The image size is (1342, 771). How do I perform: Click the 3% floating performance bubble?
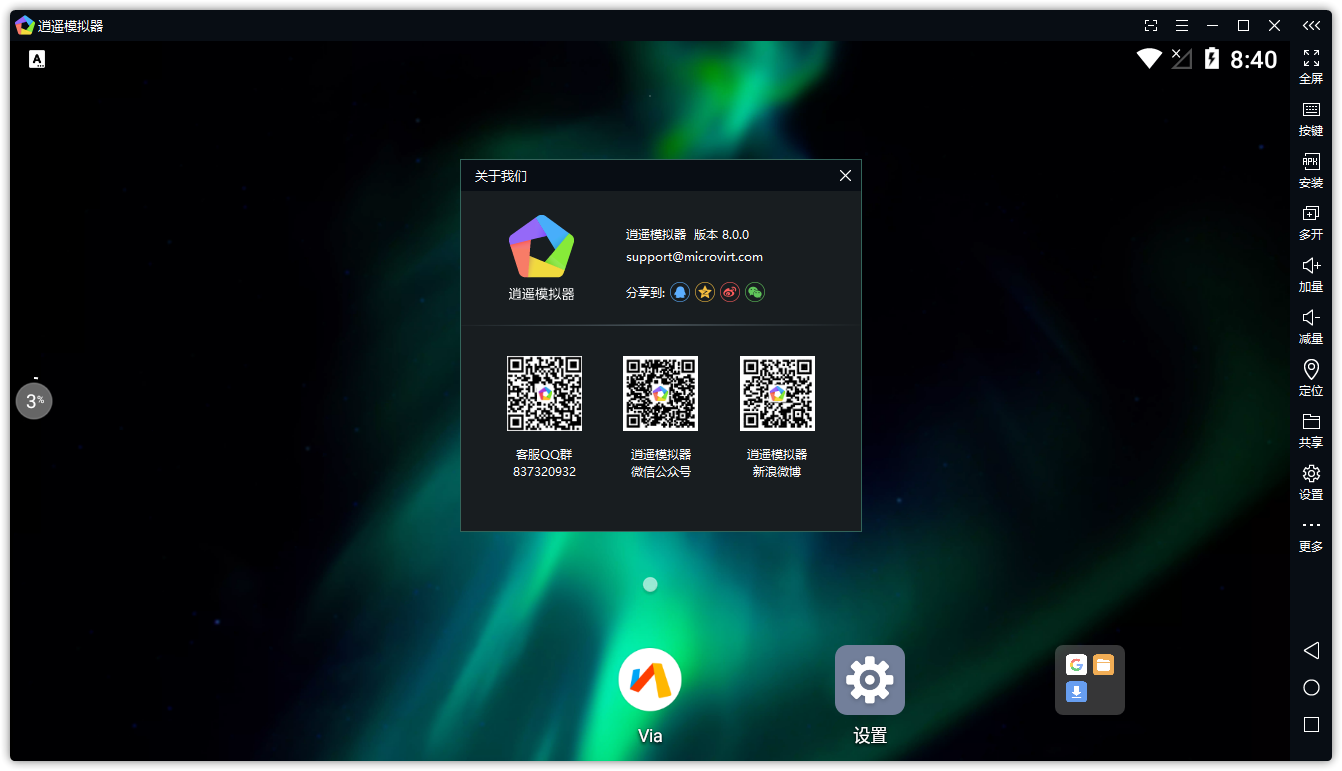click(34, 401)
